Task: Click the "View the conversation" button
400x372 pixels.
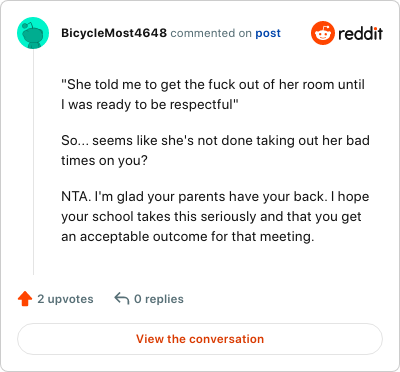Action: [x=200, y=339]
